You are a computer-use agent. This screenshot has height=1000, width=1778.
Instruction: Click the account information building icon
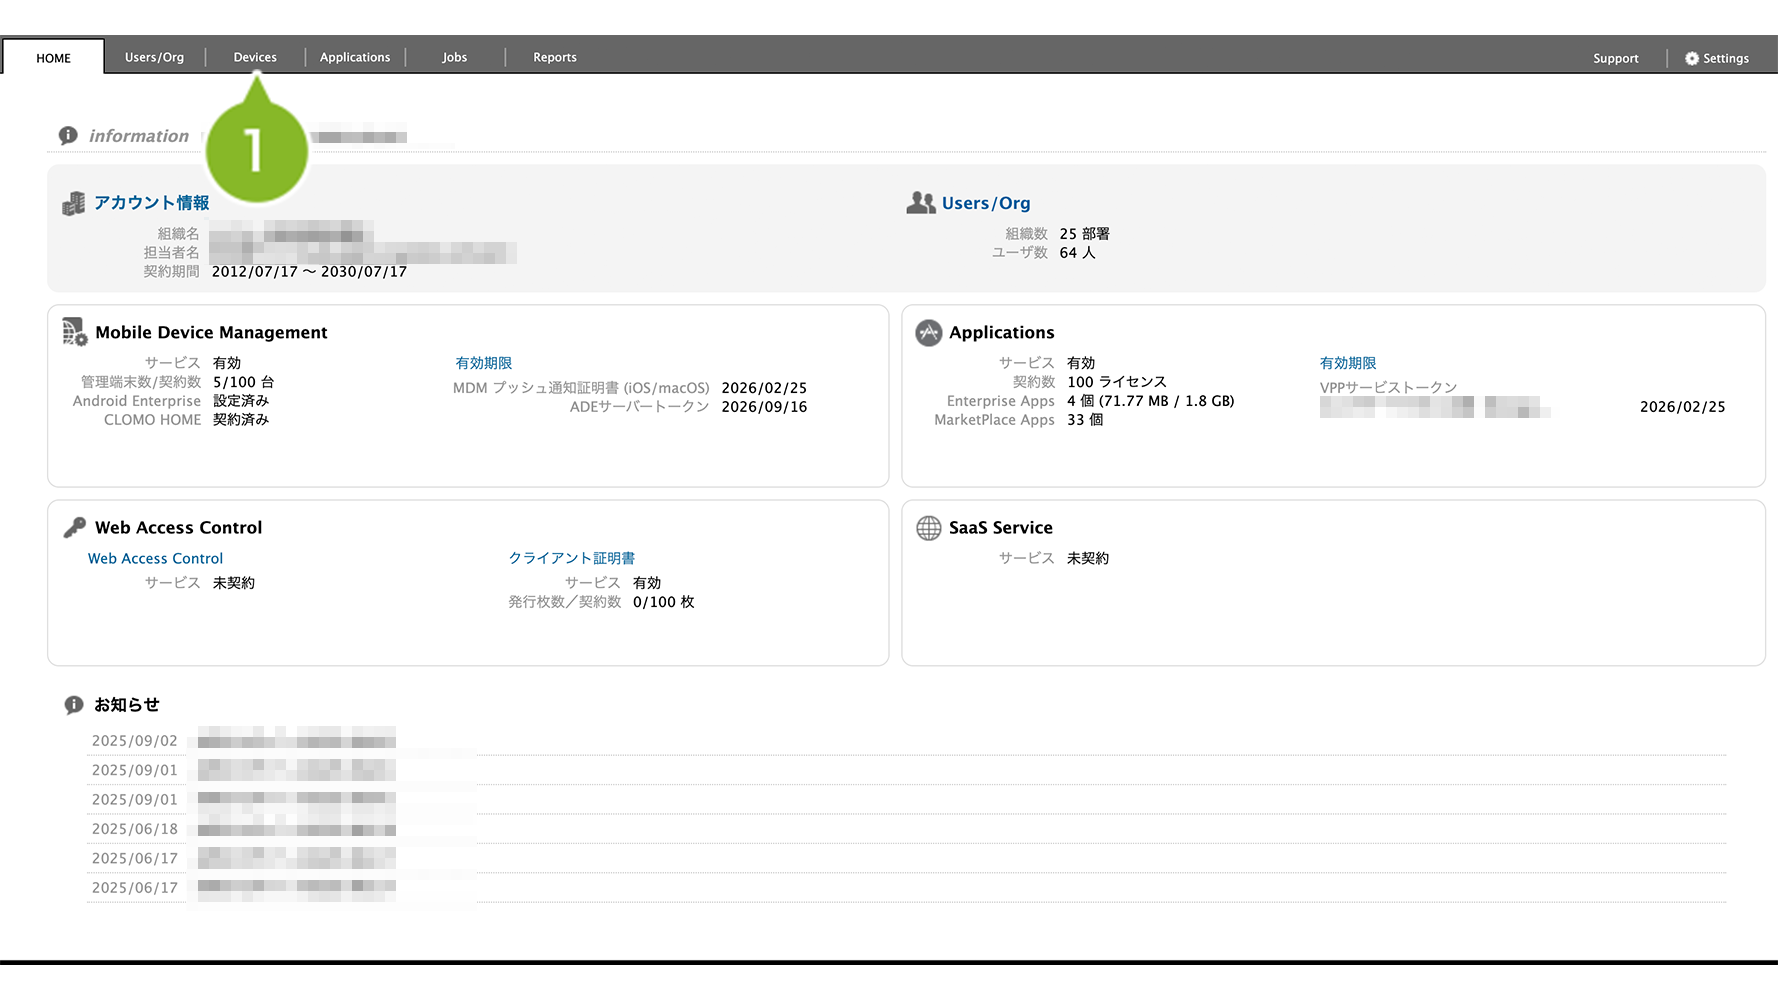73,204
